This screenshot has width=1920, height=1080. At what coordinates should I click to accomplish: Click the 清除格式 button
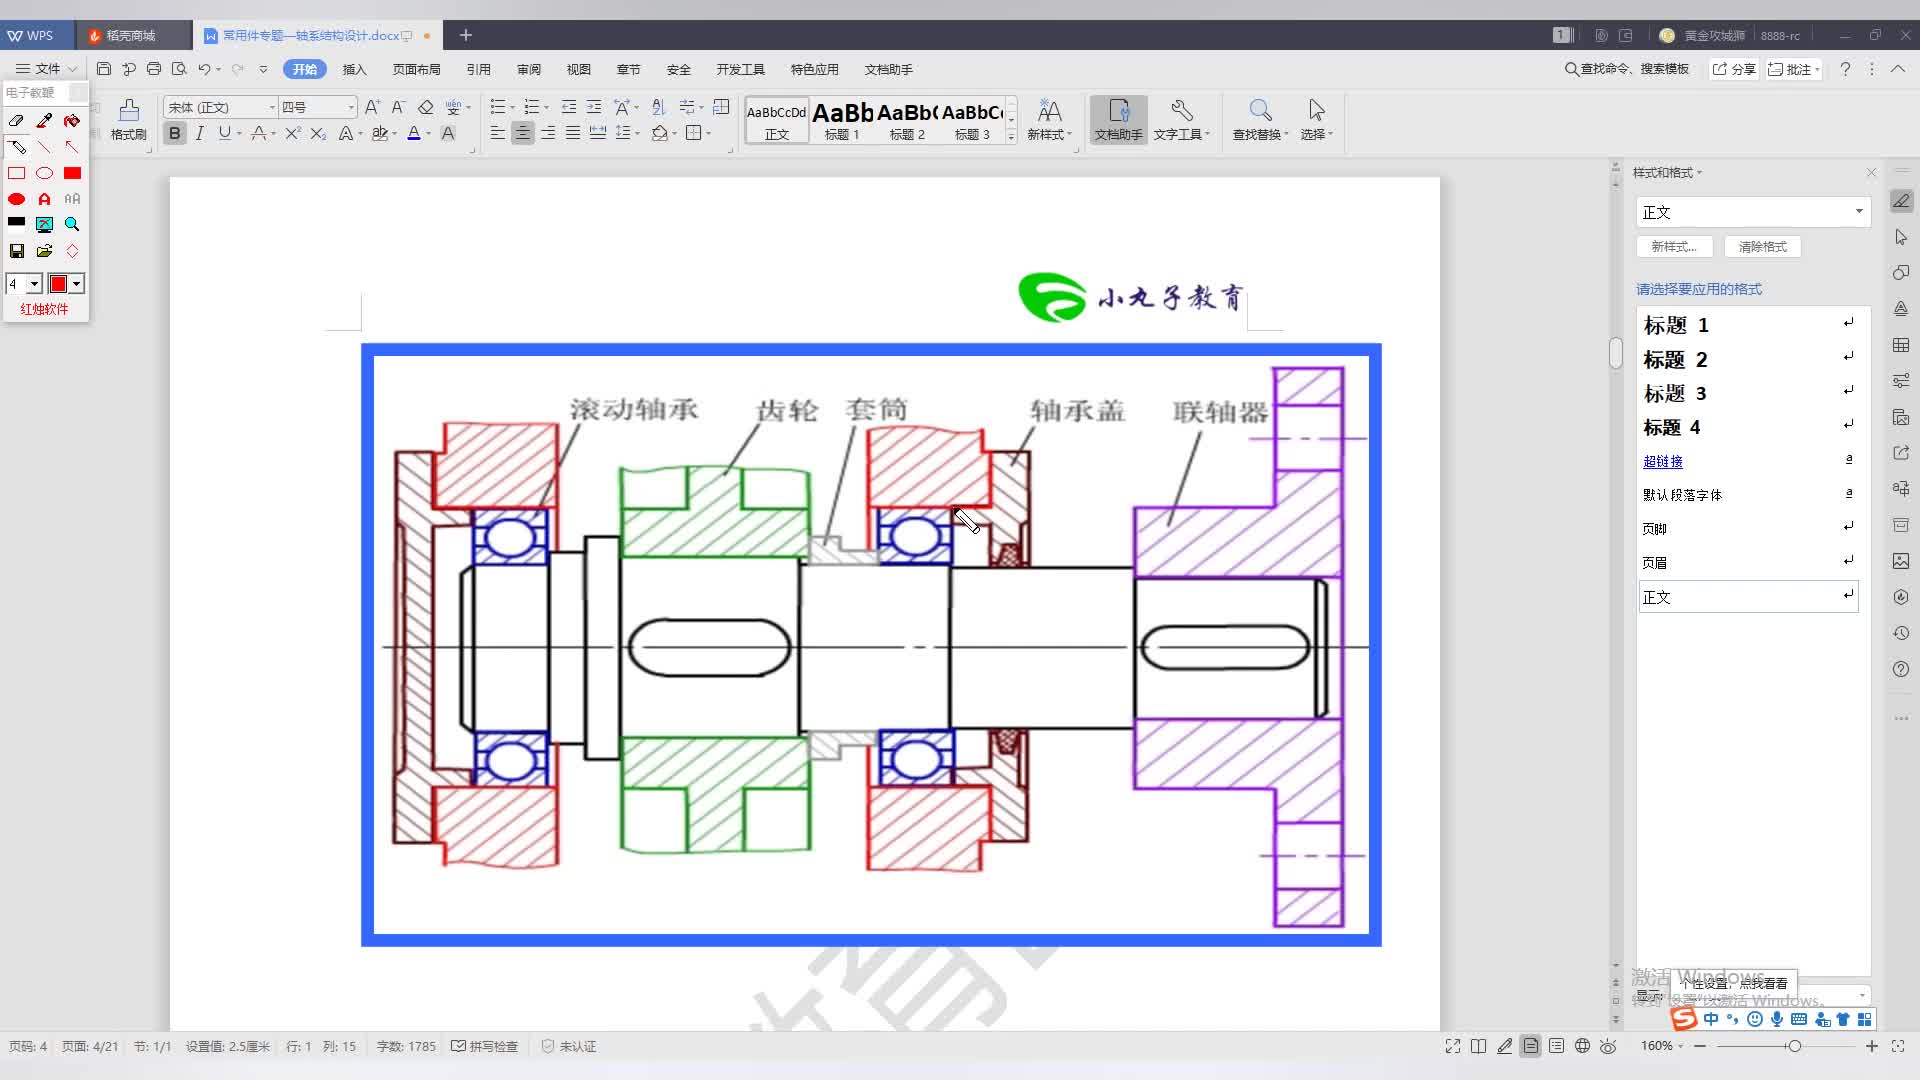(x=1762, y=247)
